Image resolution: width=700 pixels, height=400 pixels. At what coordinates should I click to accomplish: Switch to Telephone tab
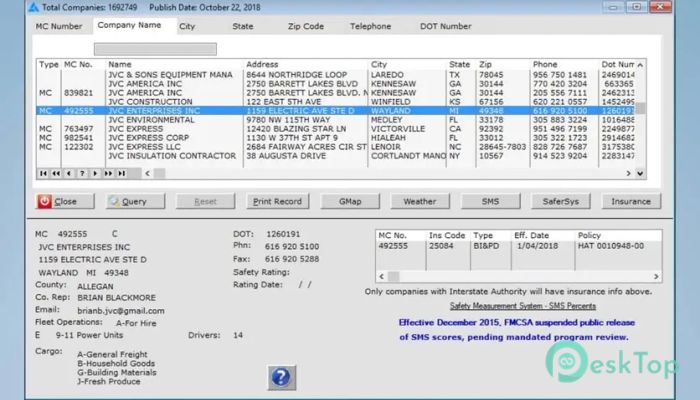(370, 26)
